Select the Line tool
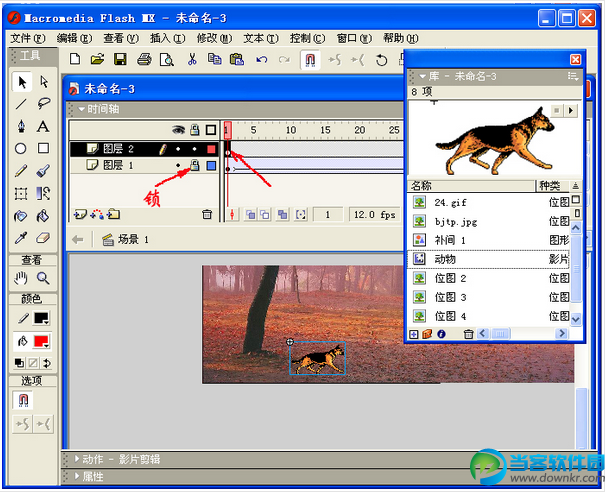The image size is (606, 492). point(21,104)
